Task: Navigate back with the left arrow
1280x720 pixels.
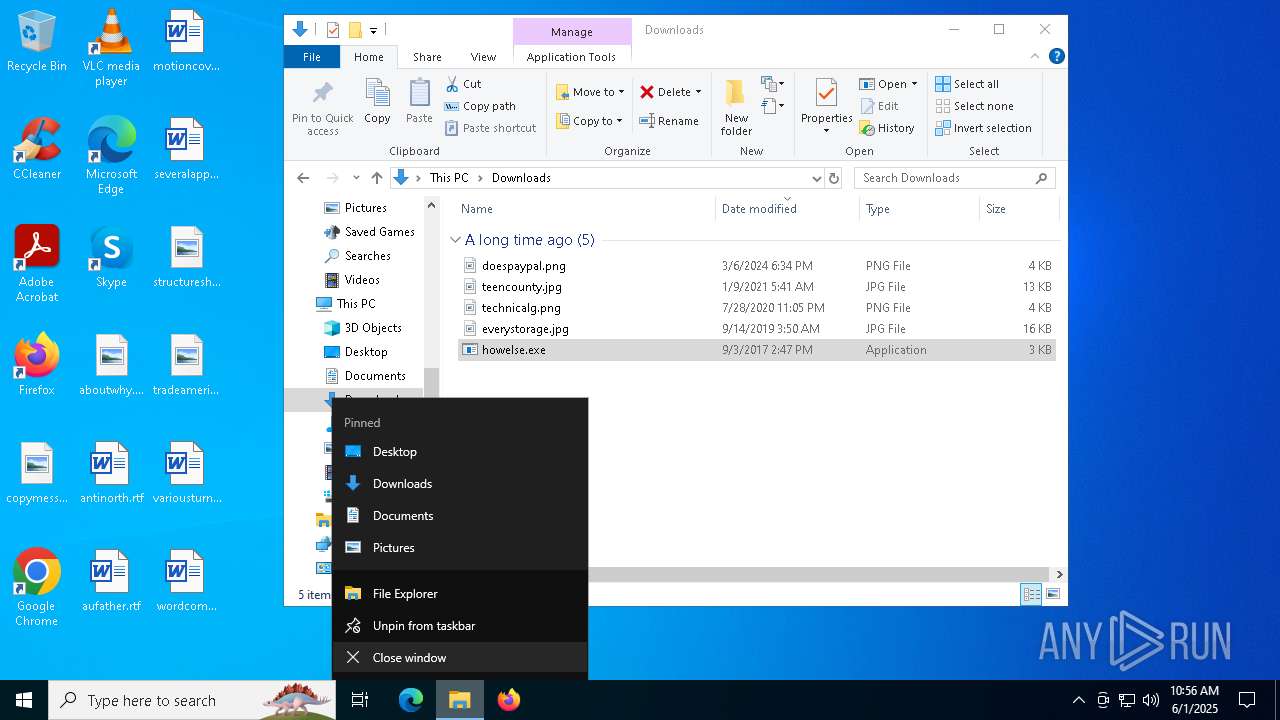Action: (303, 178)
